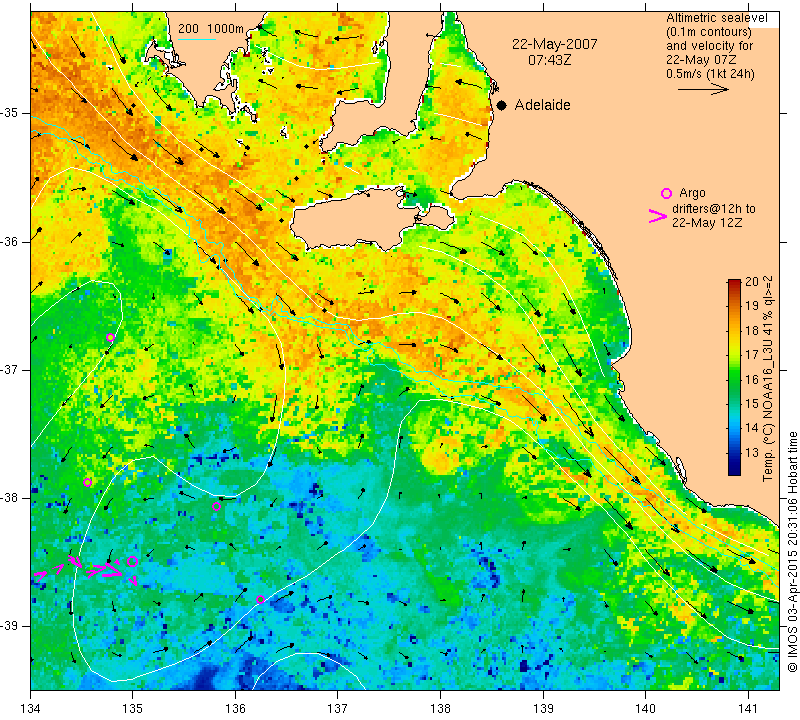Click the date label 22-May-2007
Image resolution: width=800 pixels, height=720 pixels.
555,44
